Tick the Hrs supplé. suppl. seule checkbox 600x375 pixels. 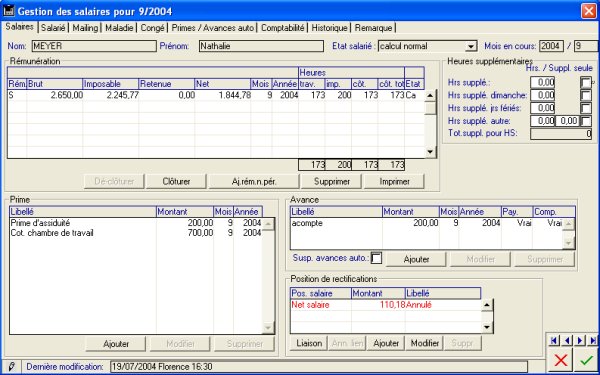coord(586,82)
